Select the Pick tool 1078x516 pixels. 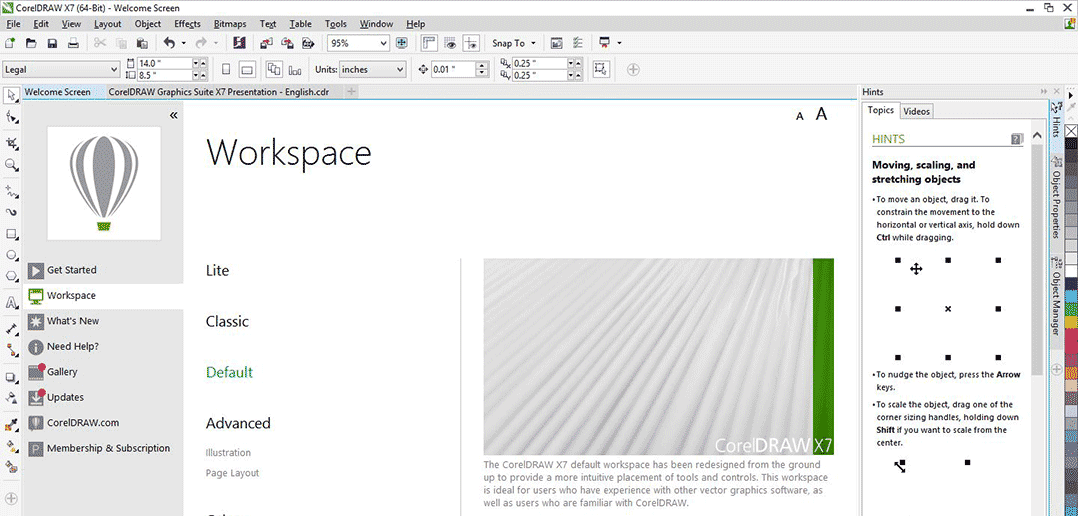(12, 94)
